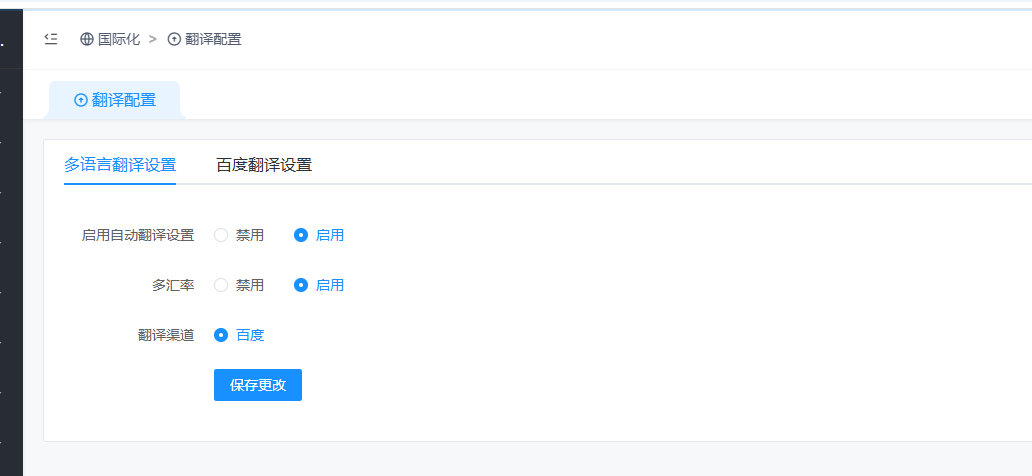The height and width of the screenshot is (476, 1032).
Task: Disable 多汇率 with the 禁用 radio
Action: (x=222, y=285)
